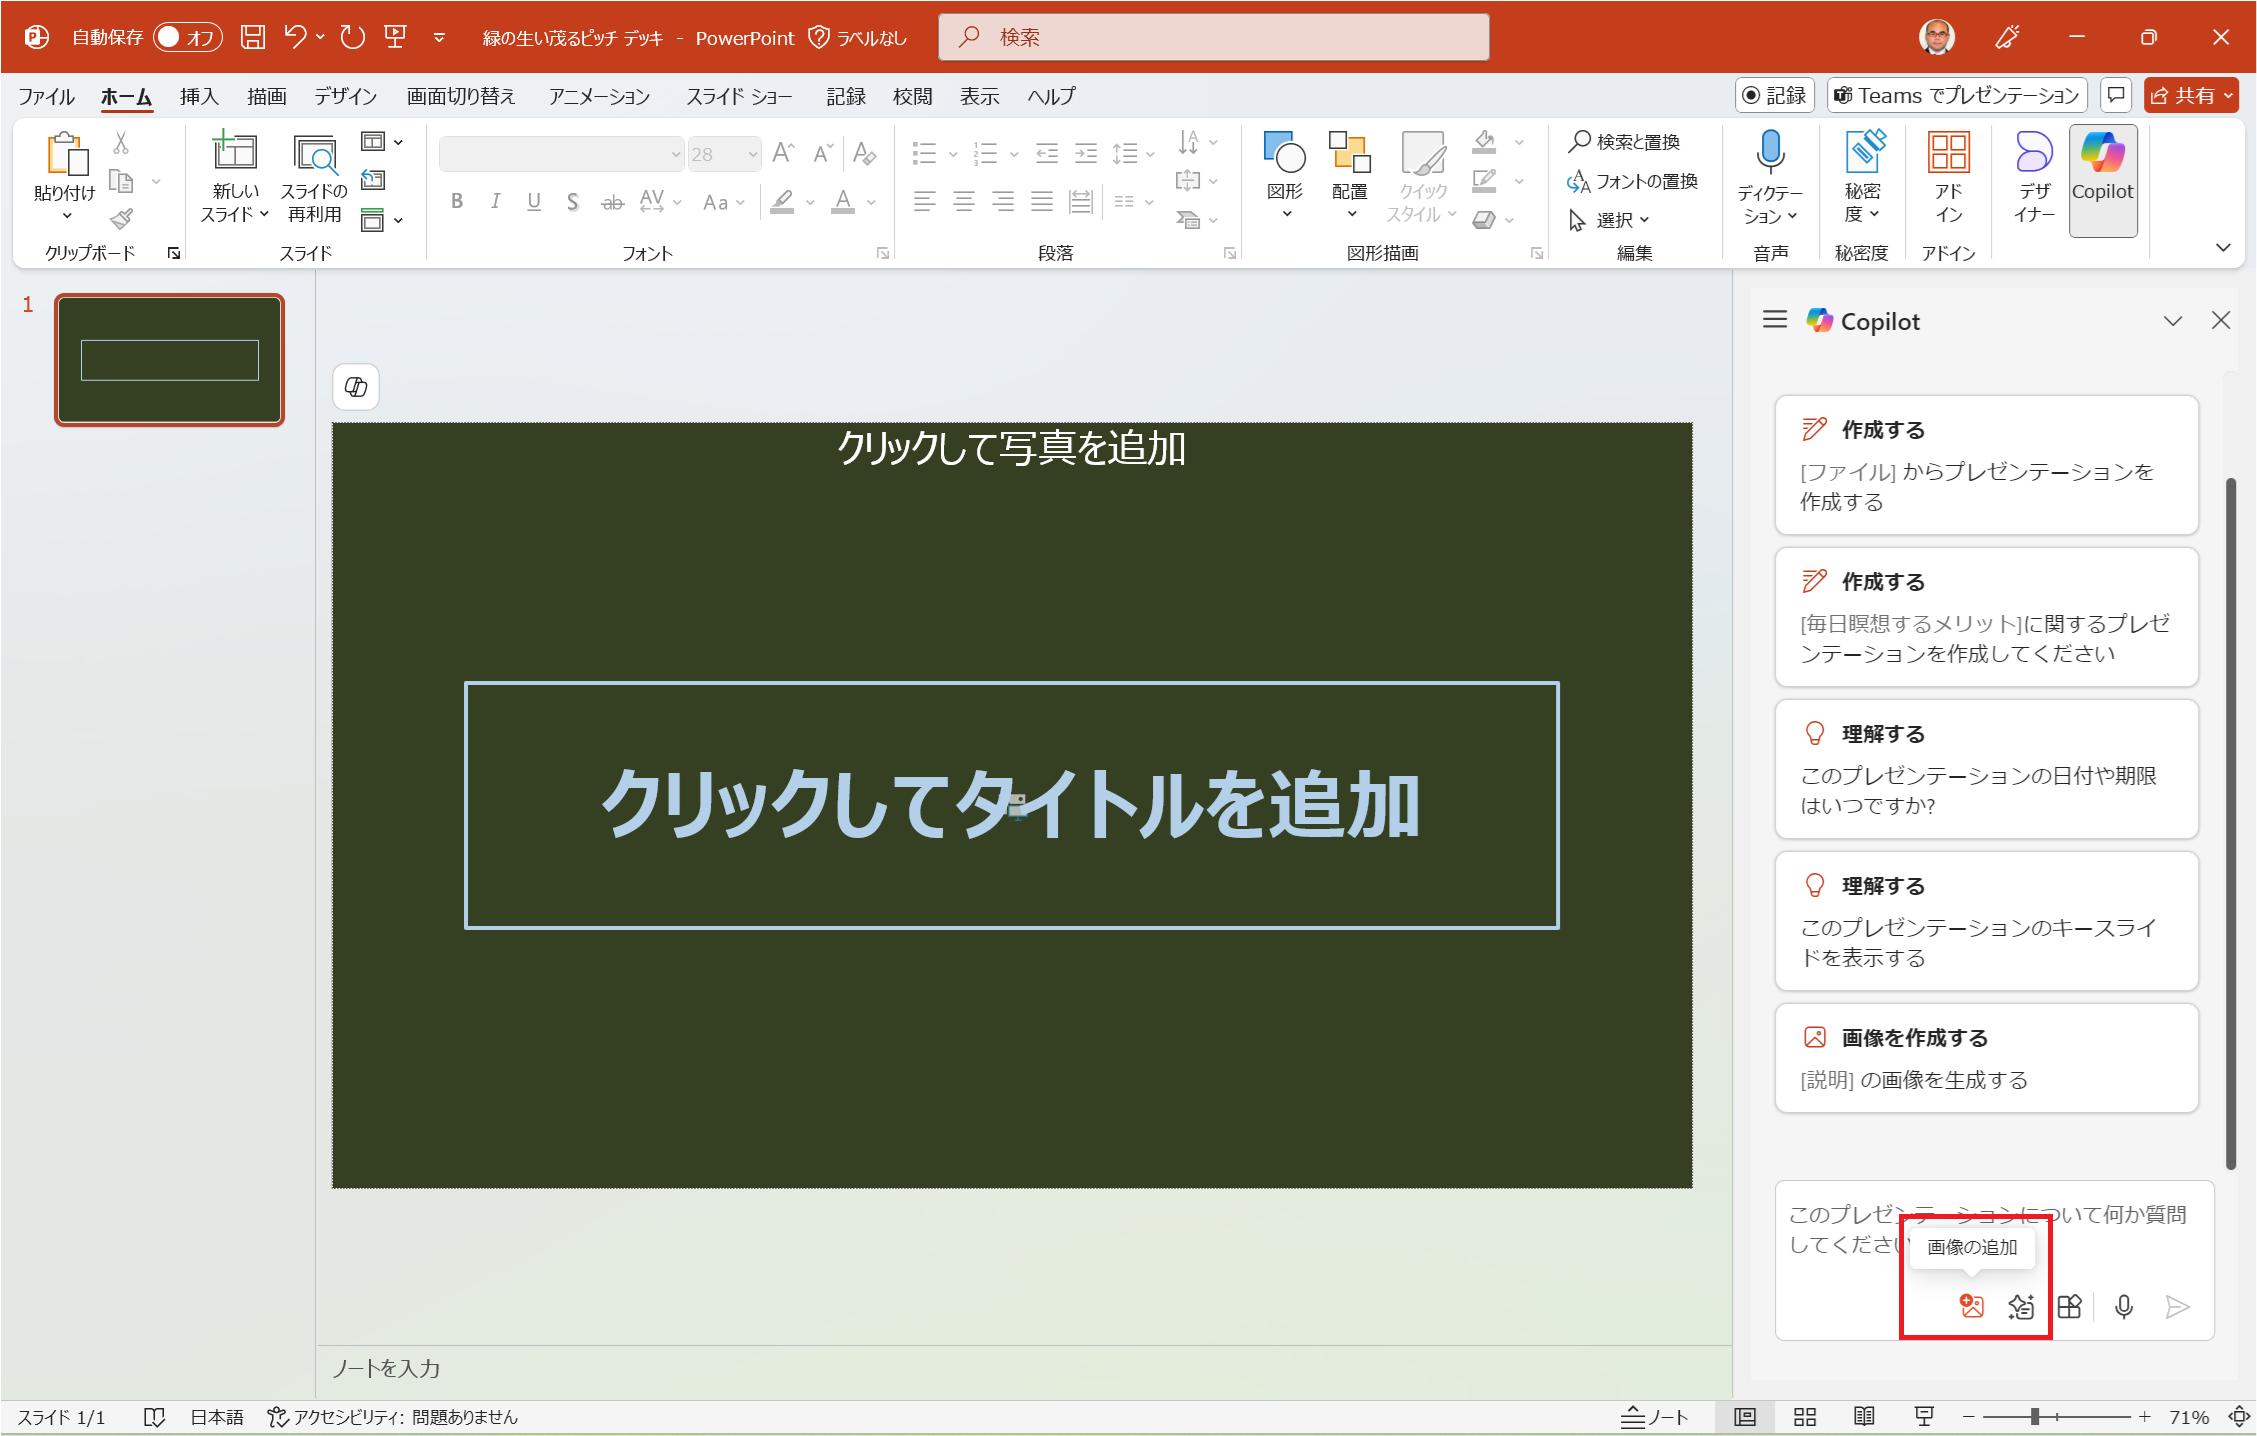The image size is (2257, 1436).
Task: Toggle Italic formatting
Action: coord(495,201)
